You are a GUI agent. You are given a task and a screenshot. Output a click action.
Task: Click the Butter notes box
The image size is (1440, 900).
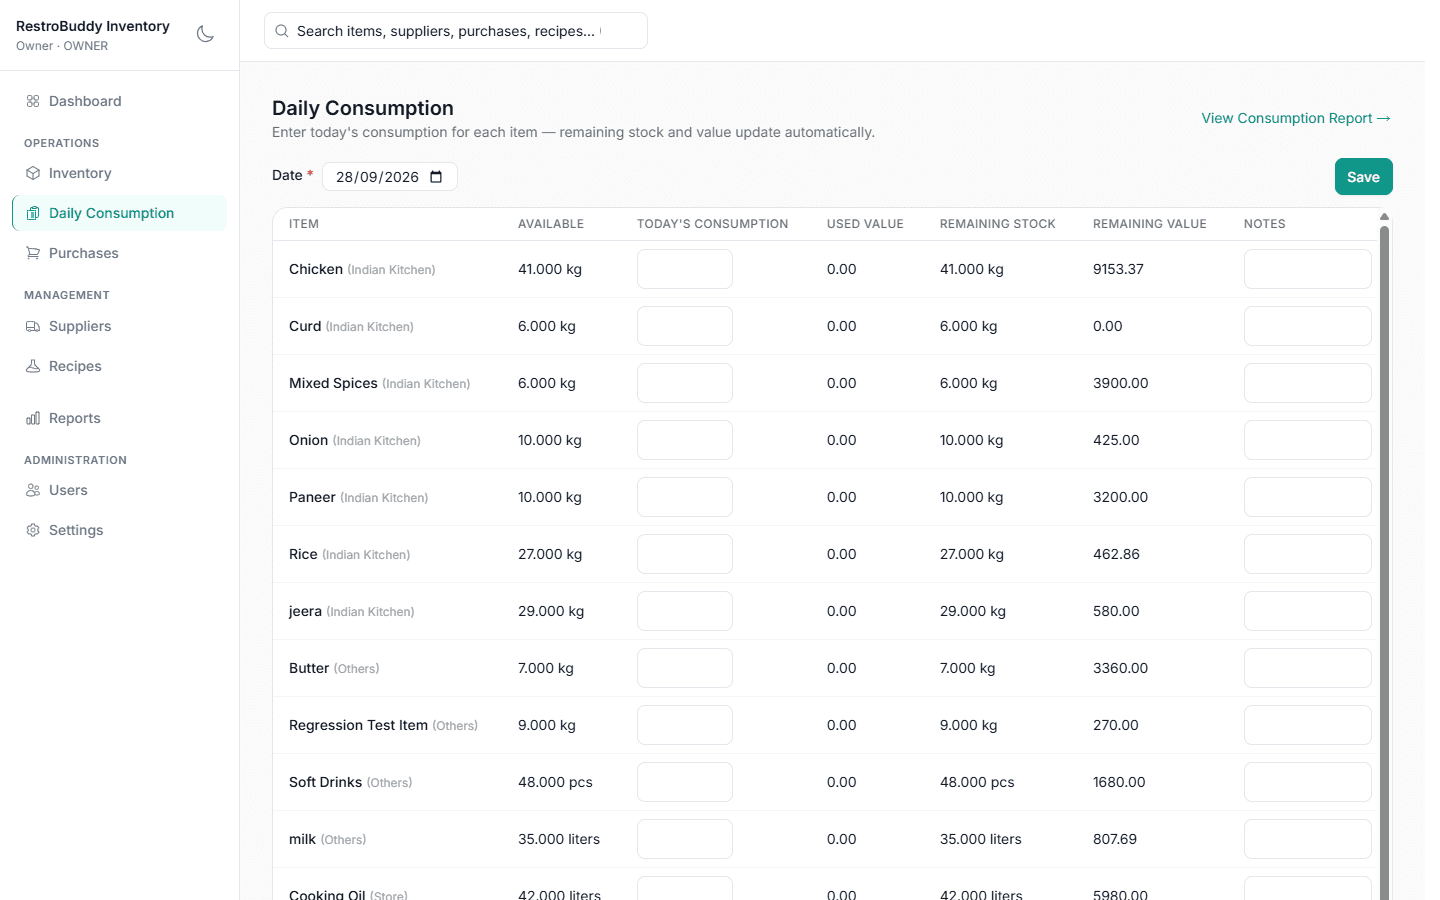1308,668
